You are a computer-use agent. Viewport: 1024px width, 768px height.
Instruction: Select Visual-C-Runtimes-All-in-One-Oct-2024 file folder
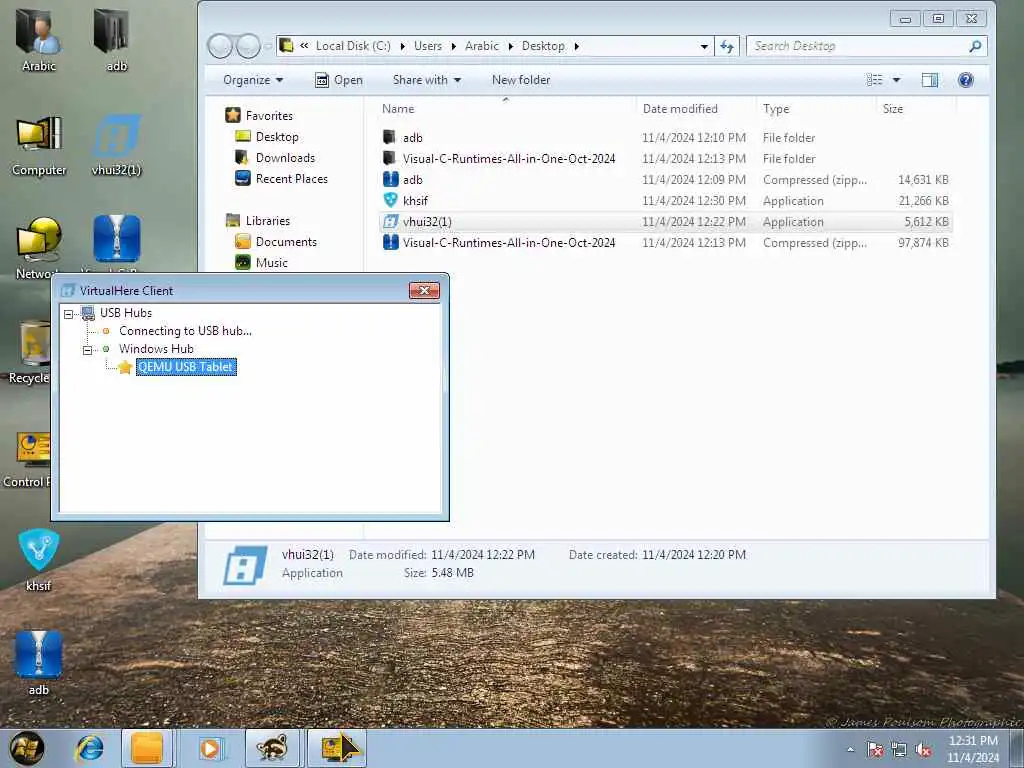coord(665,159)
